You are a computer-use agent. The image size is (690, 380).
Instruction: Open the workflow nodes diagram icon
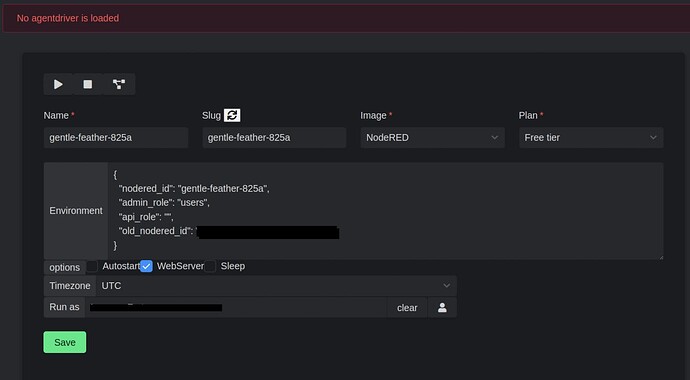pyautogui.click(x=119, y=84)
